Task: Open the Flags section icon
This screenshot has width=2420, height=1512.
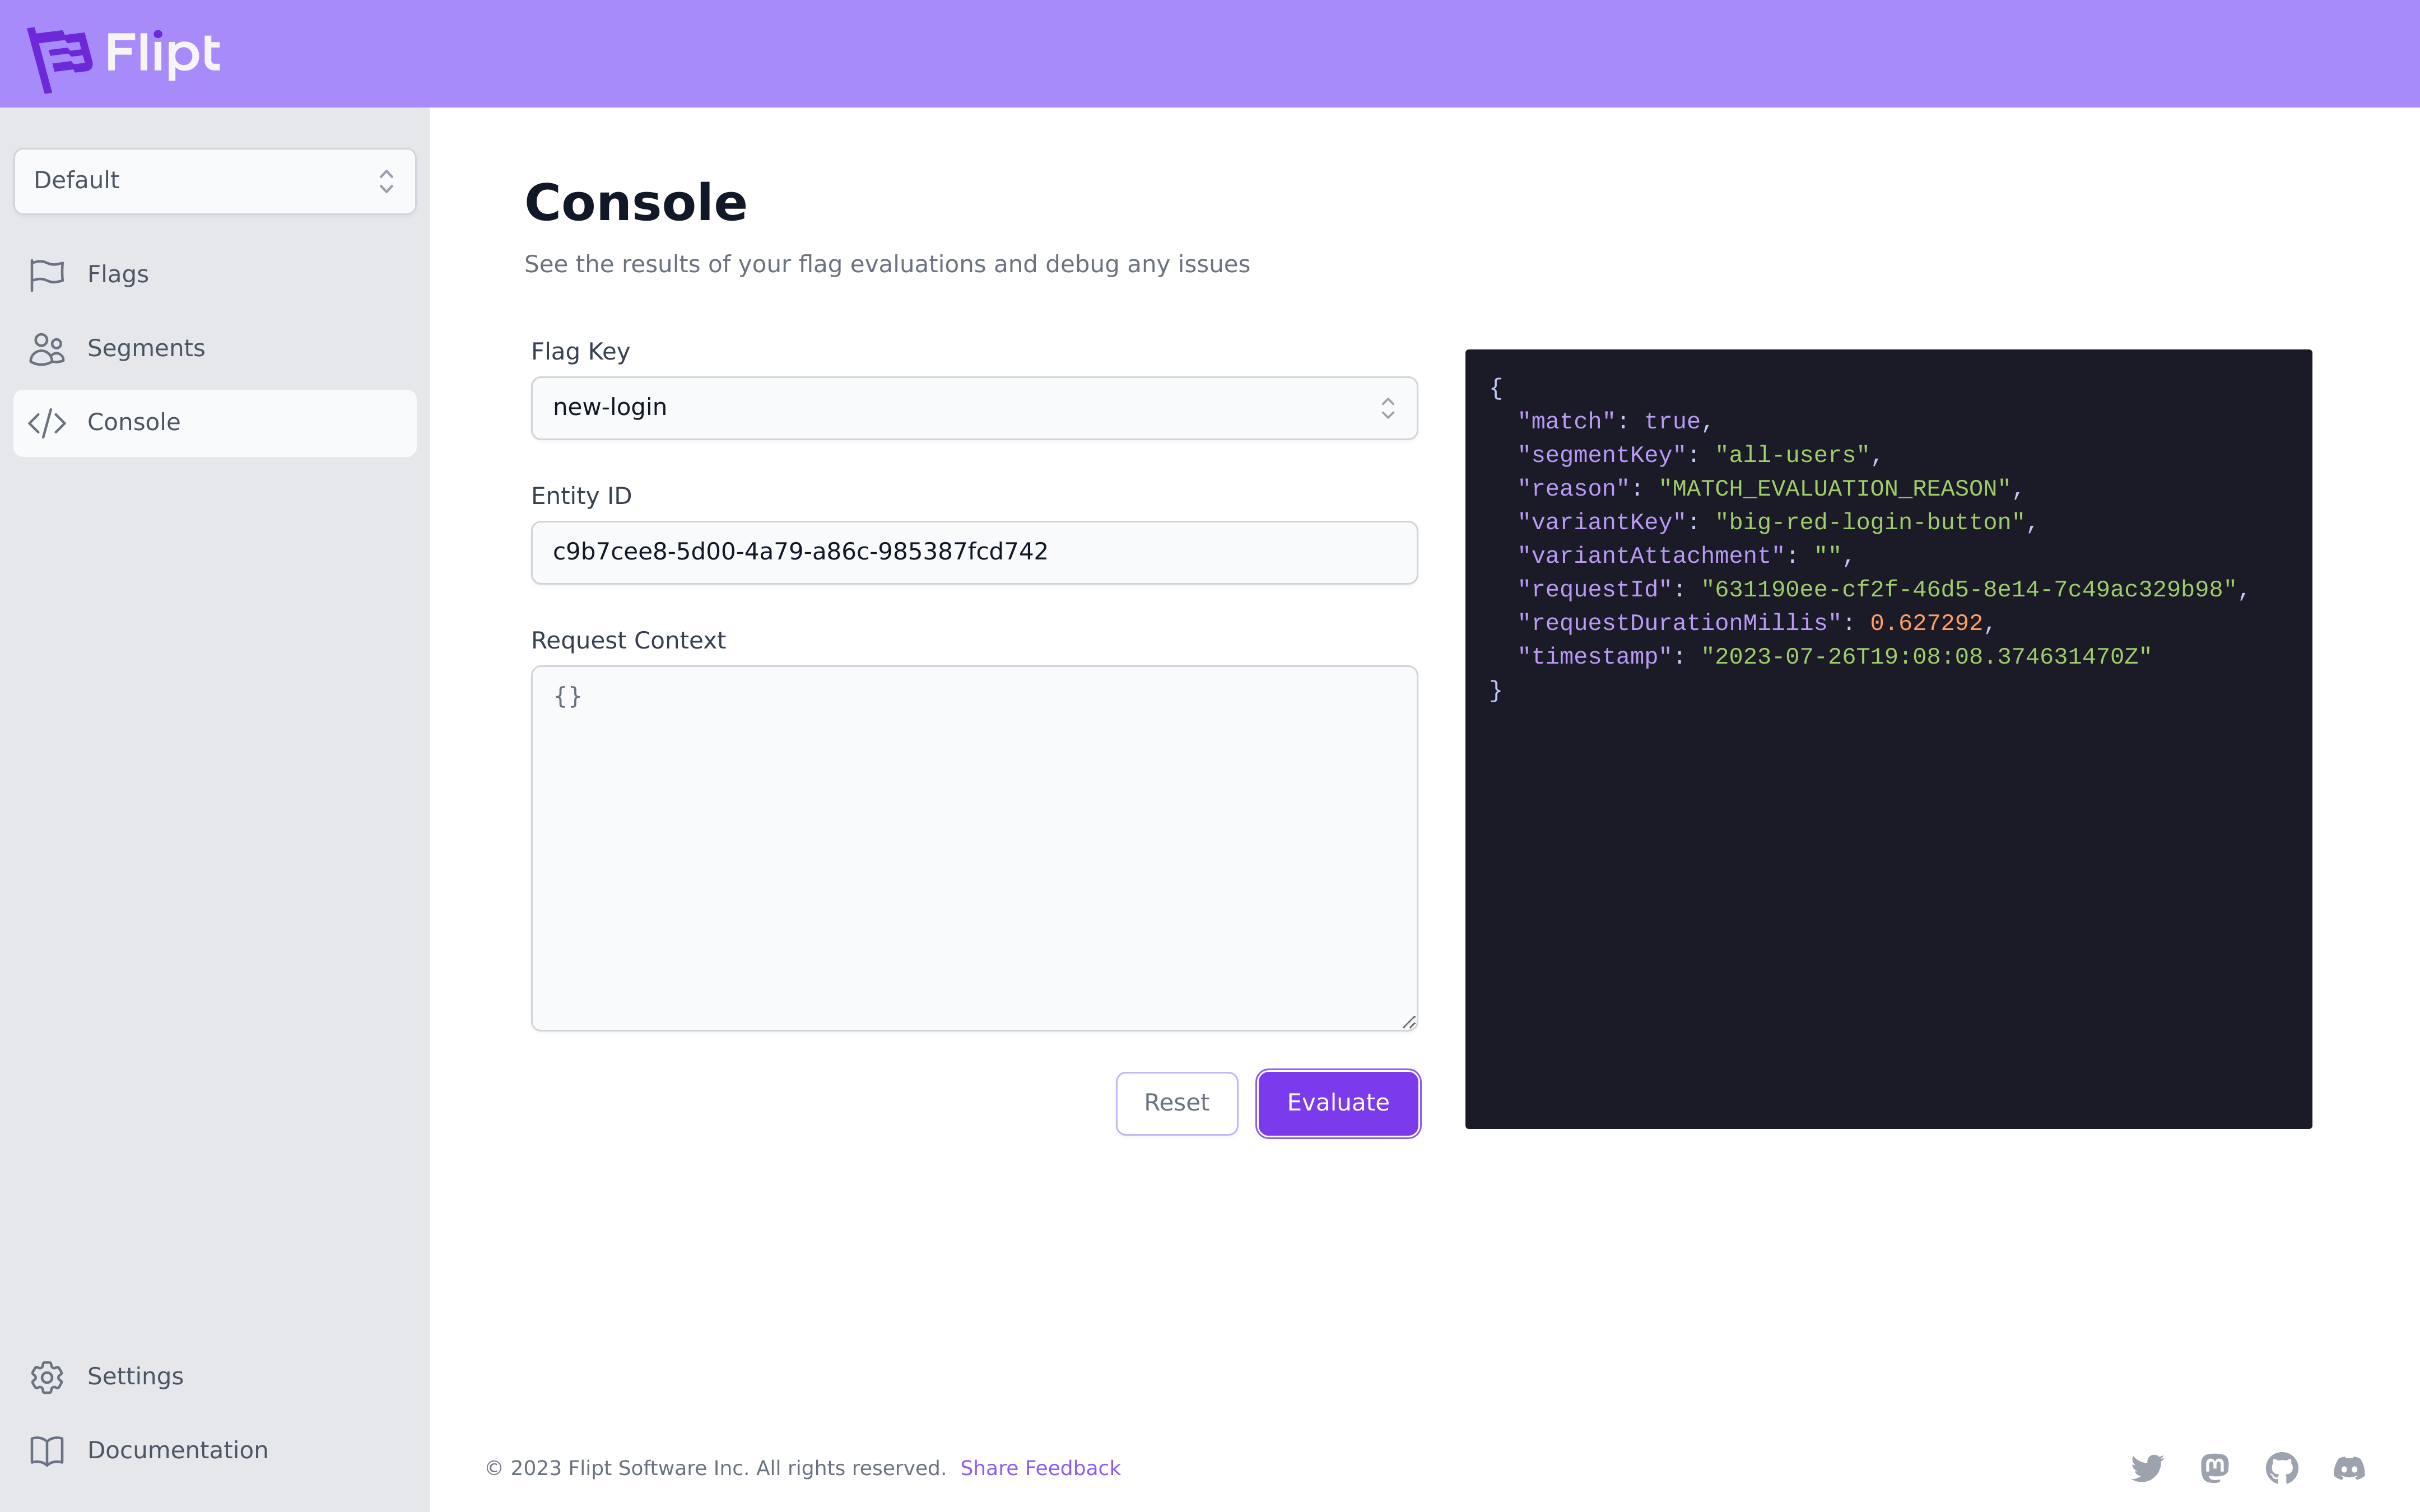Action: 47,273
